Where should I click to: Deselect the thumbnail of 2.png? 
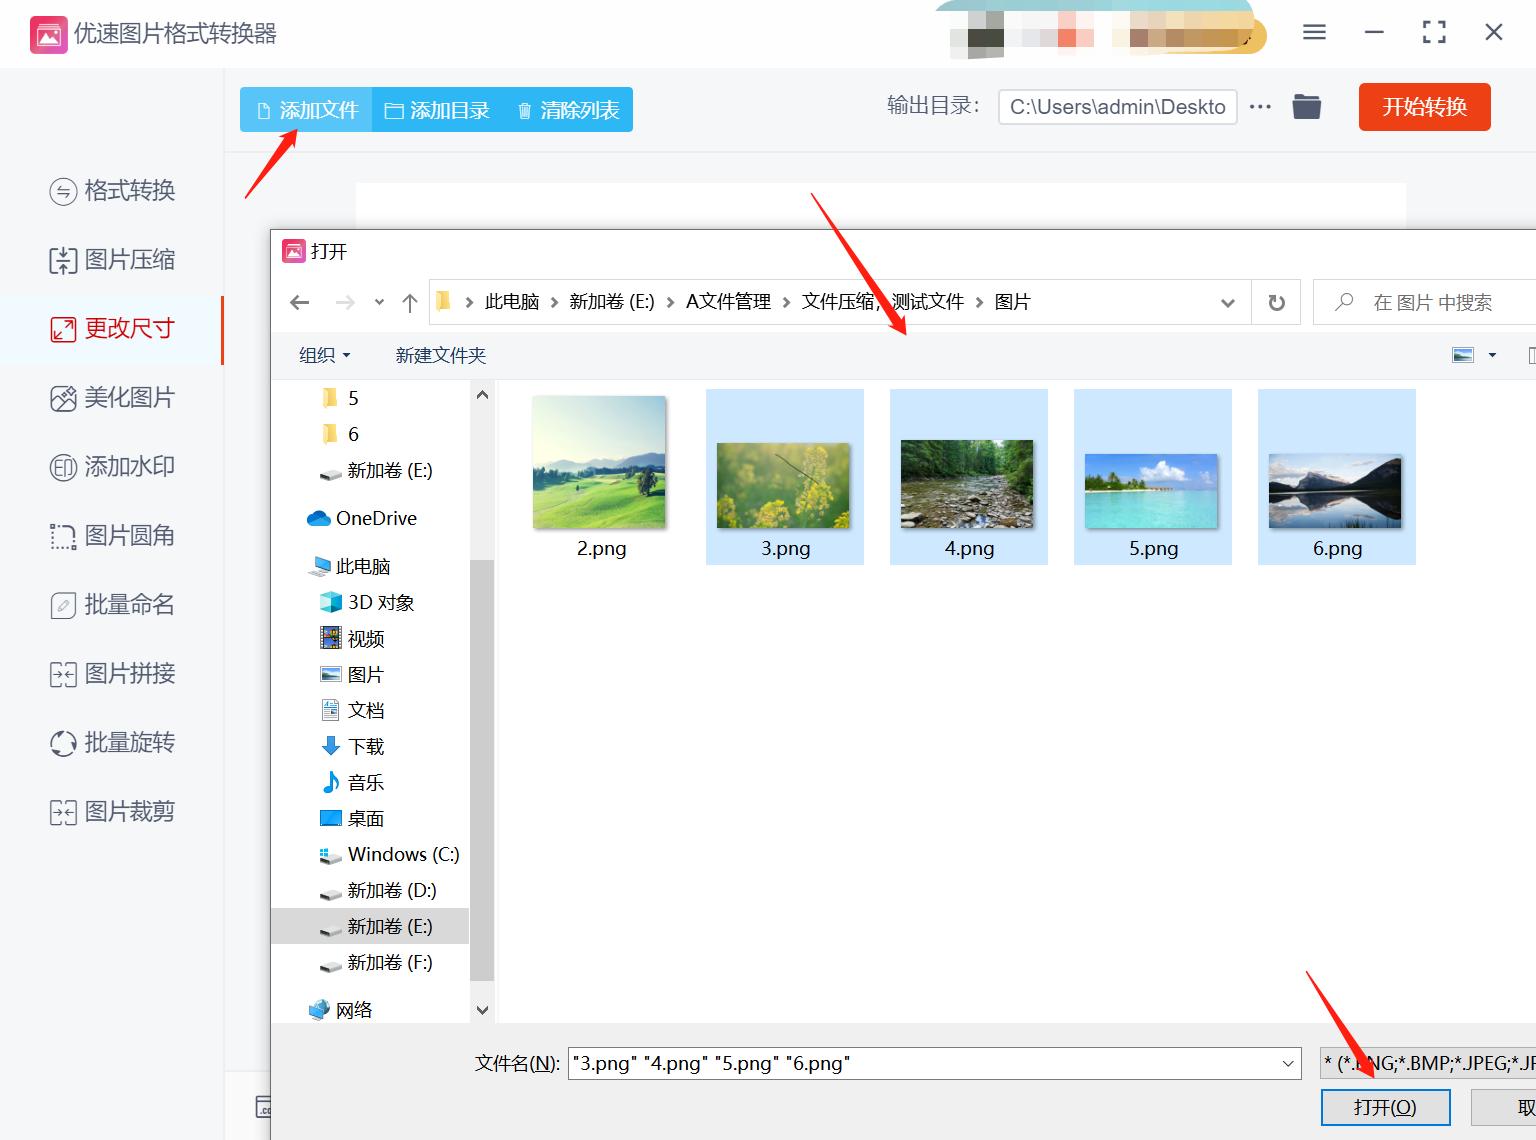598,462
